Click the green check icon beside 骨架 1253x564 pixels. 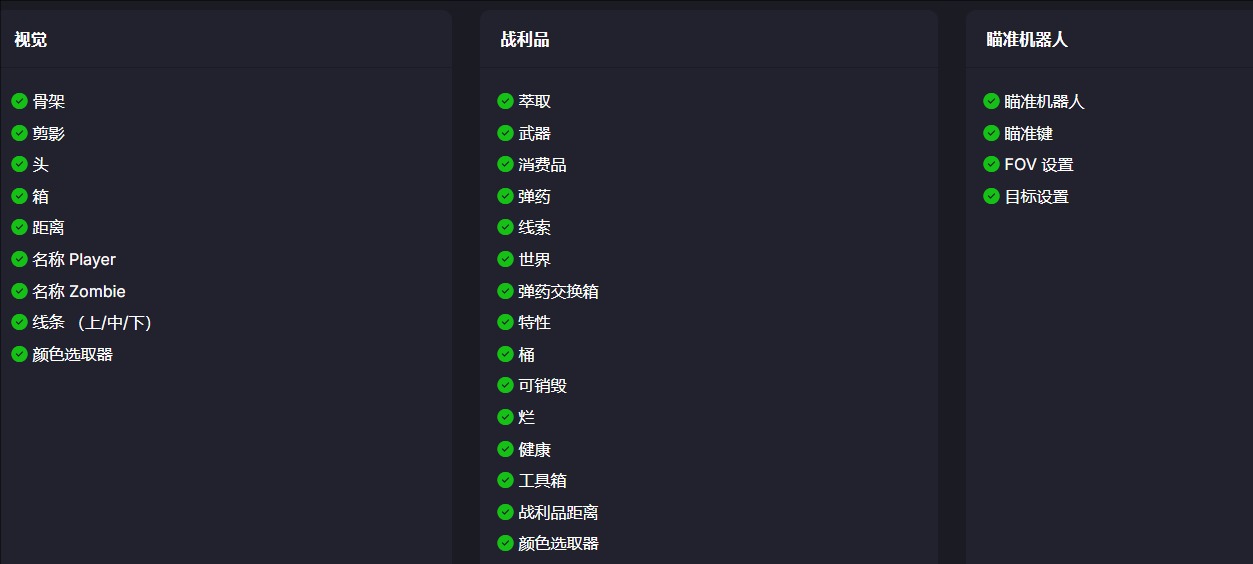pos(19,101)
